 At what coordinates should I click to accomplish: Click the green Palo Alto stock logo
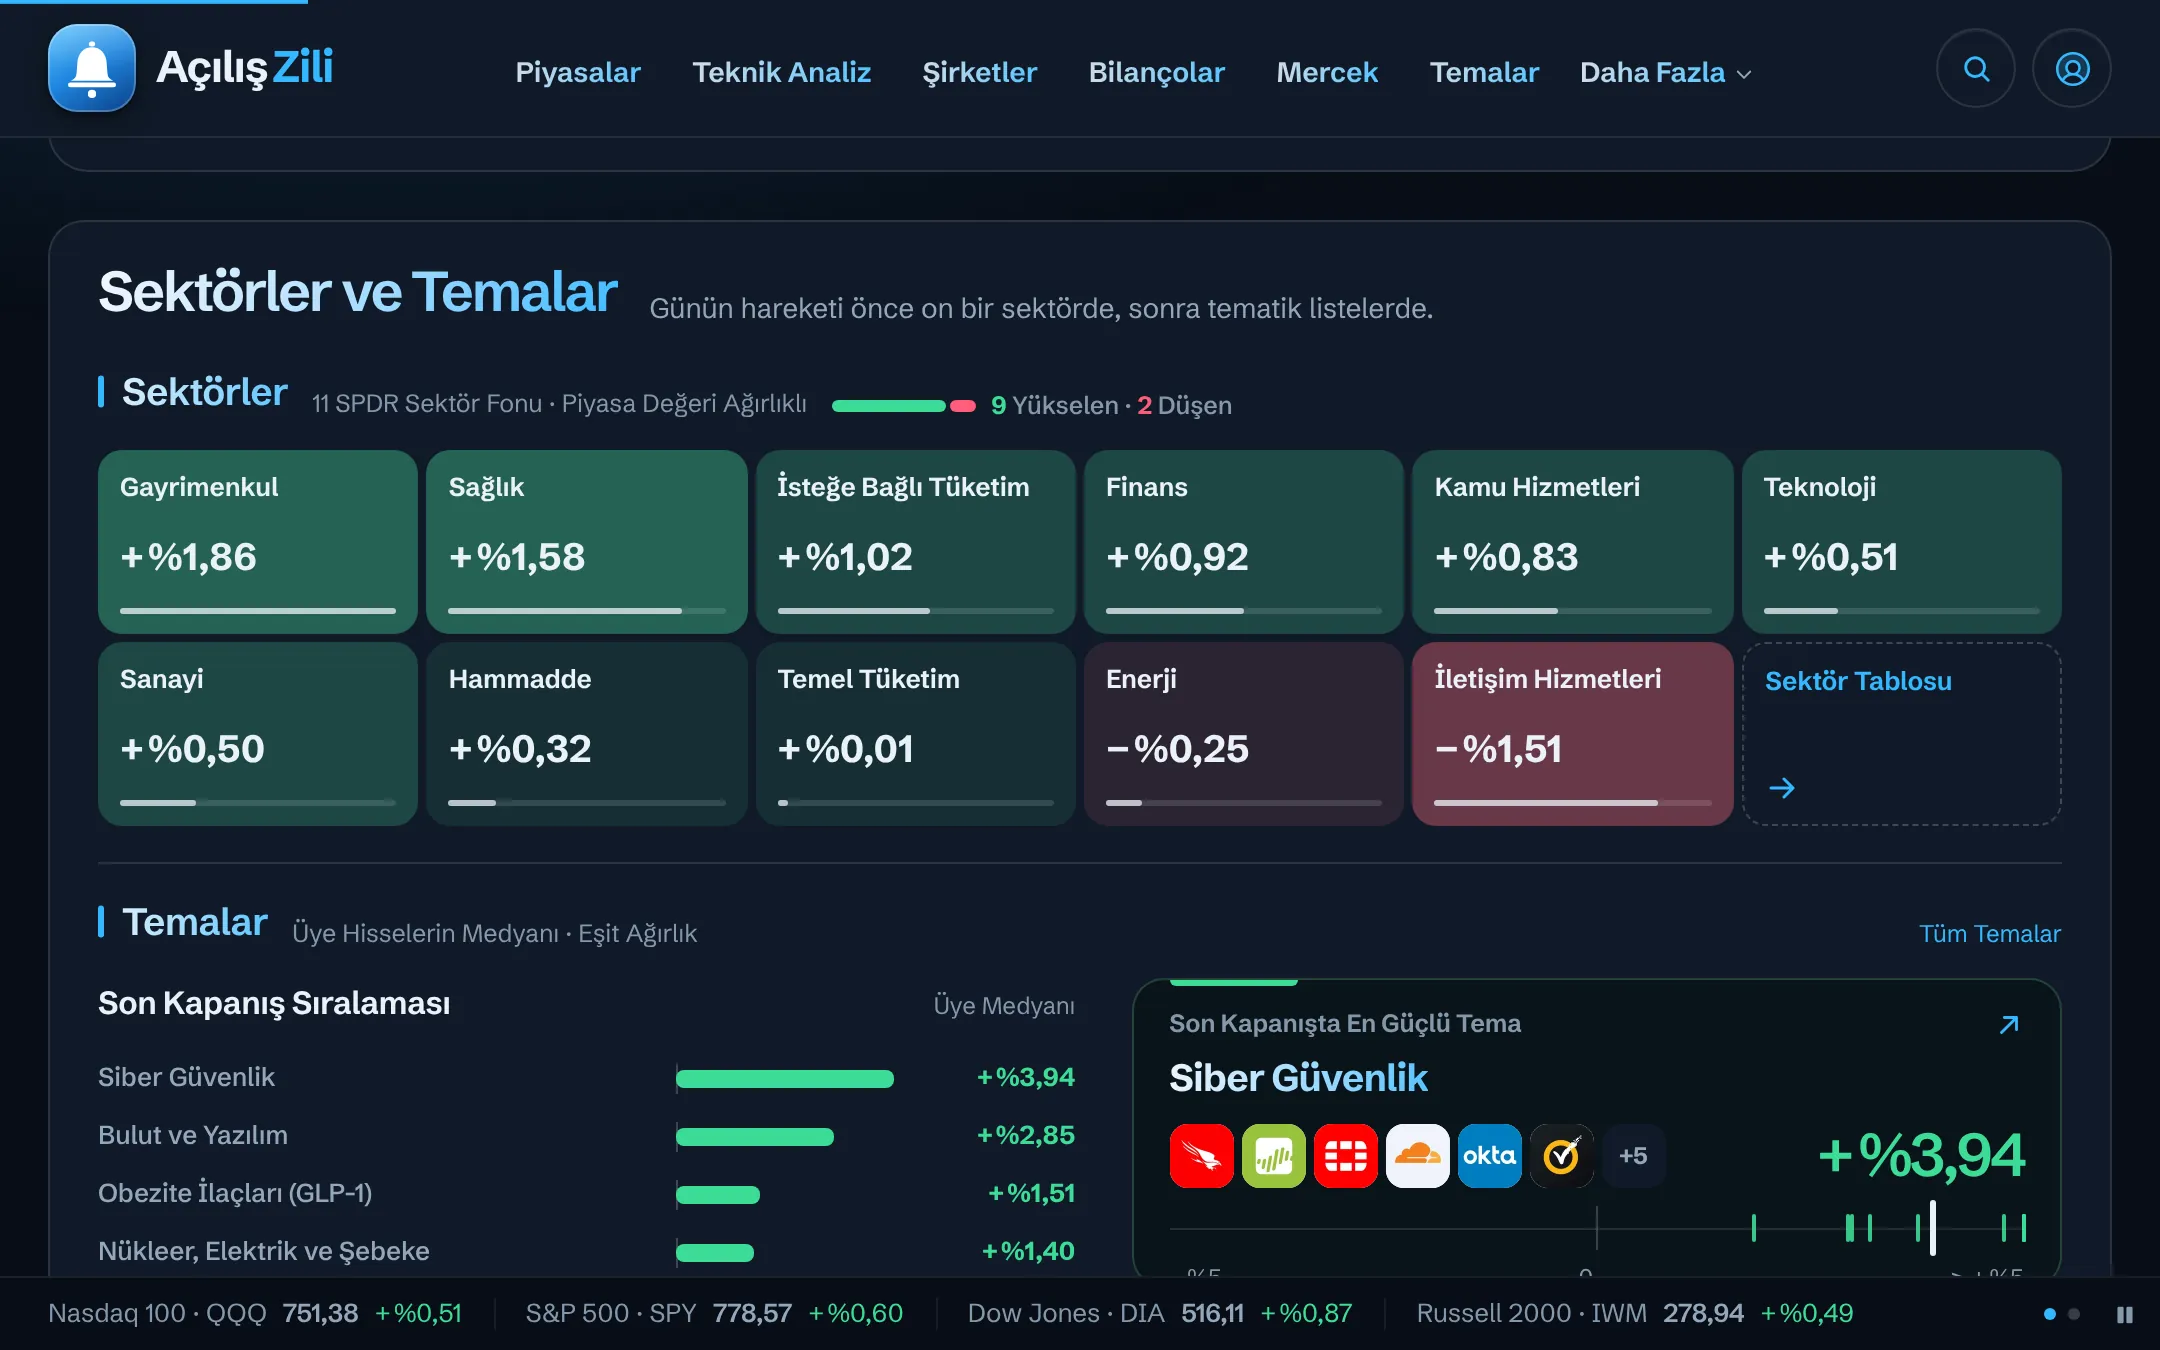click(x=1273, y=1156)
